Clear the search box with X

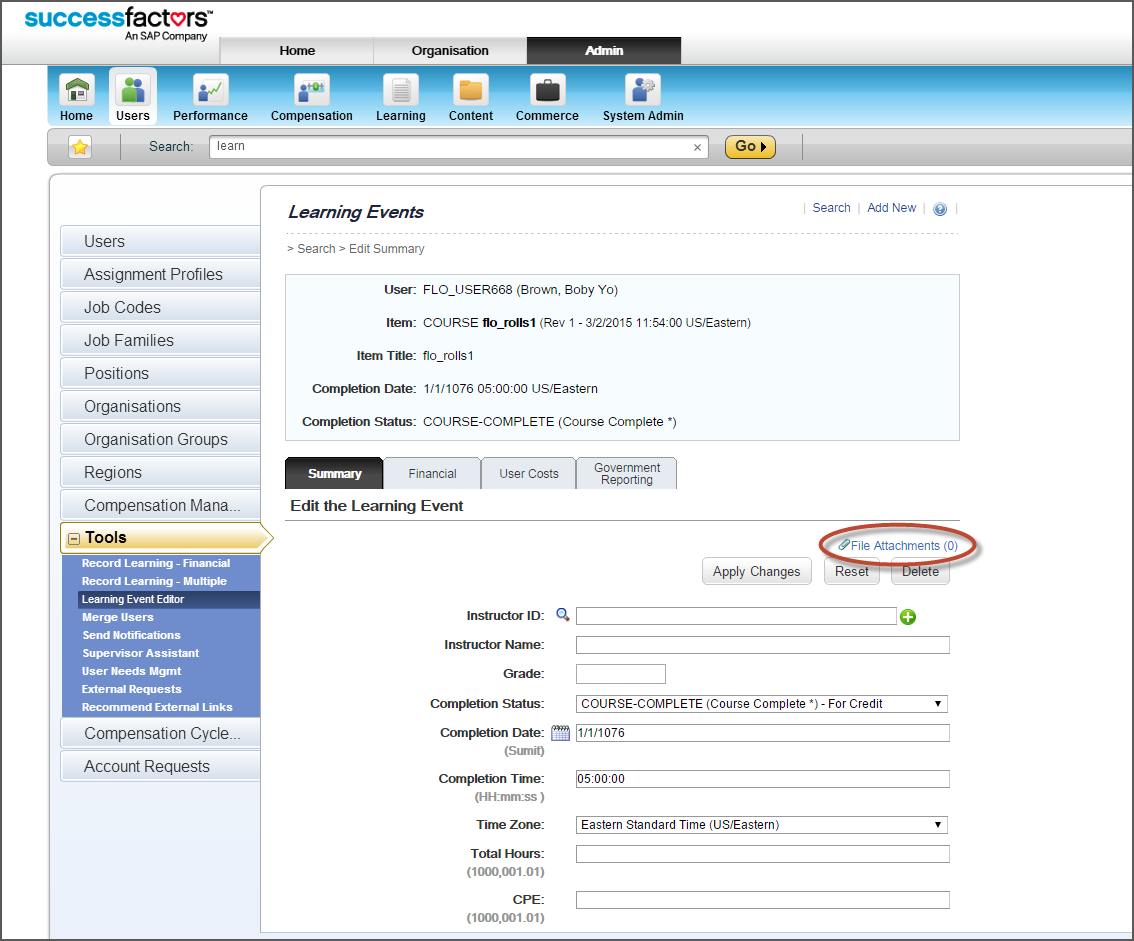[697, 148]
